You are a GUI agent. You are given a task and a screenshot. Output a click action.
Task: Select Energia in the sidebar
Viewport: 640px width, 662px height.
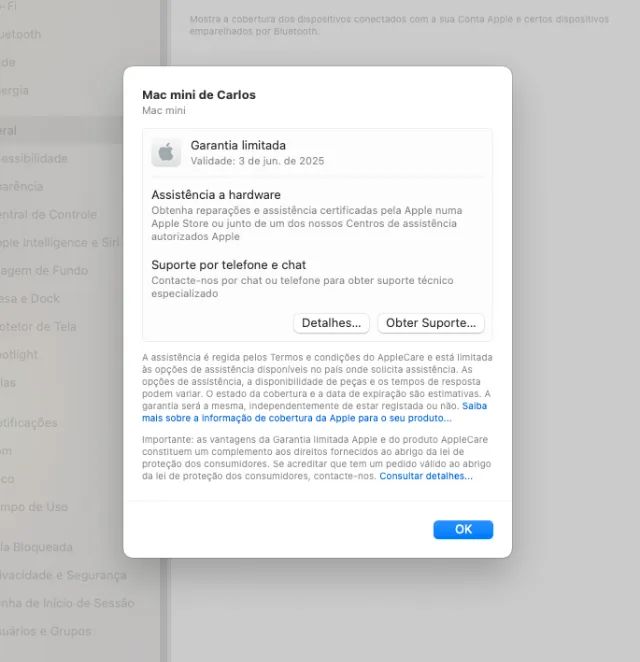[14, 90]
